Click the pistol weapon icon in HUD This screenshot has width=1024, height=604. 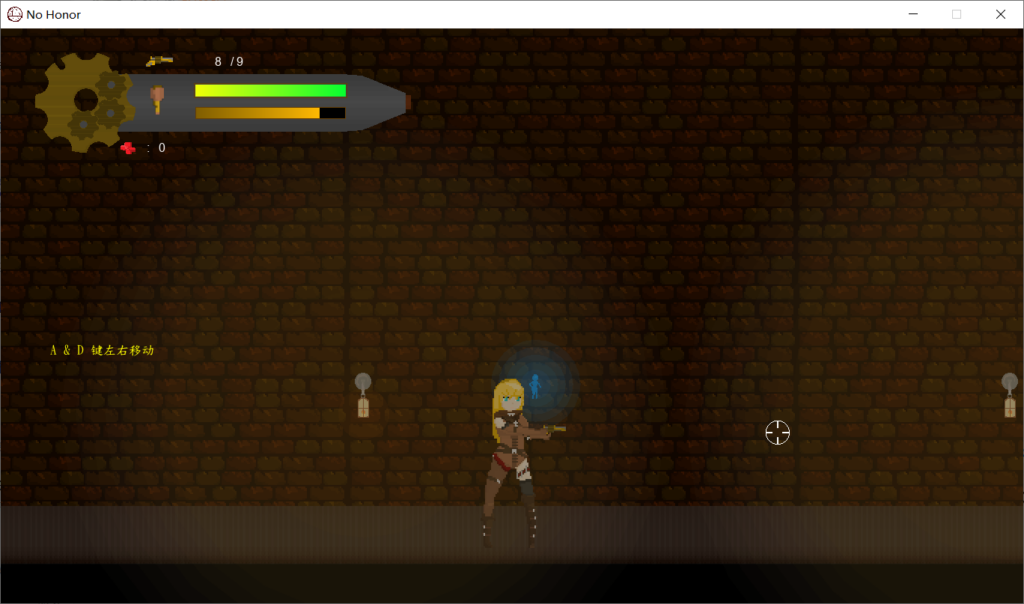tap(159, 61)
